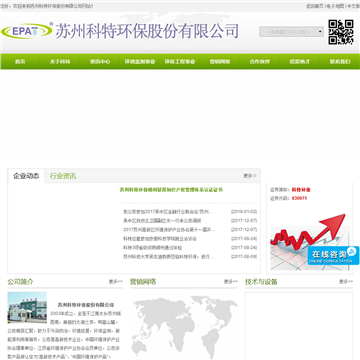Click the grey world map image

pyautogui.click(x=184, y=327)
